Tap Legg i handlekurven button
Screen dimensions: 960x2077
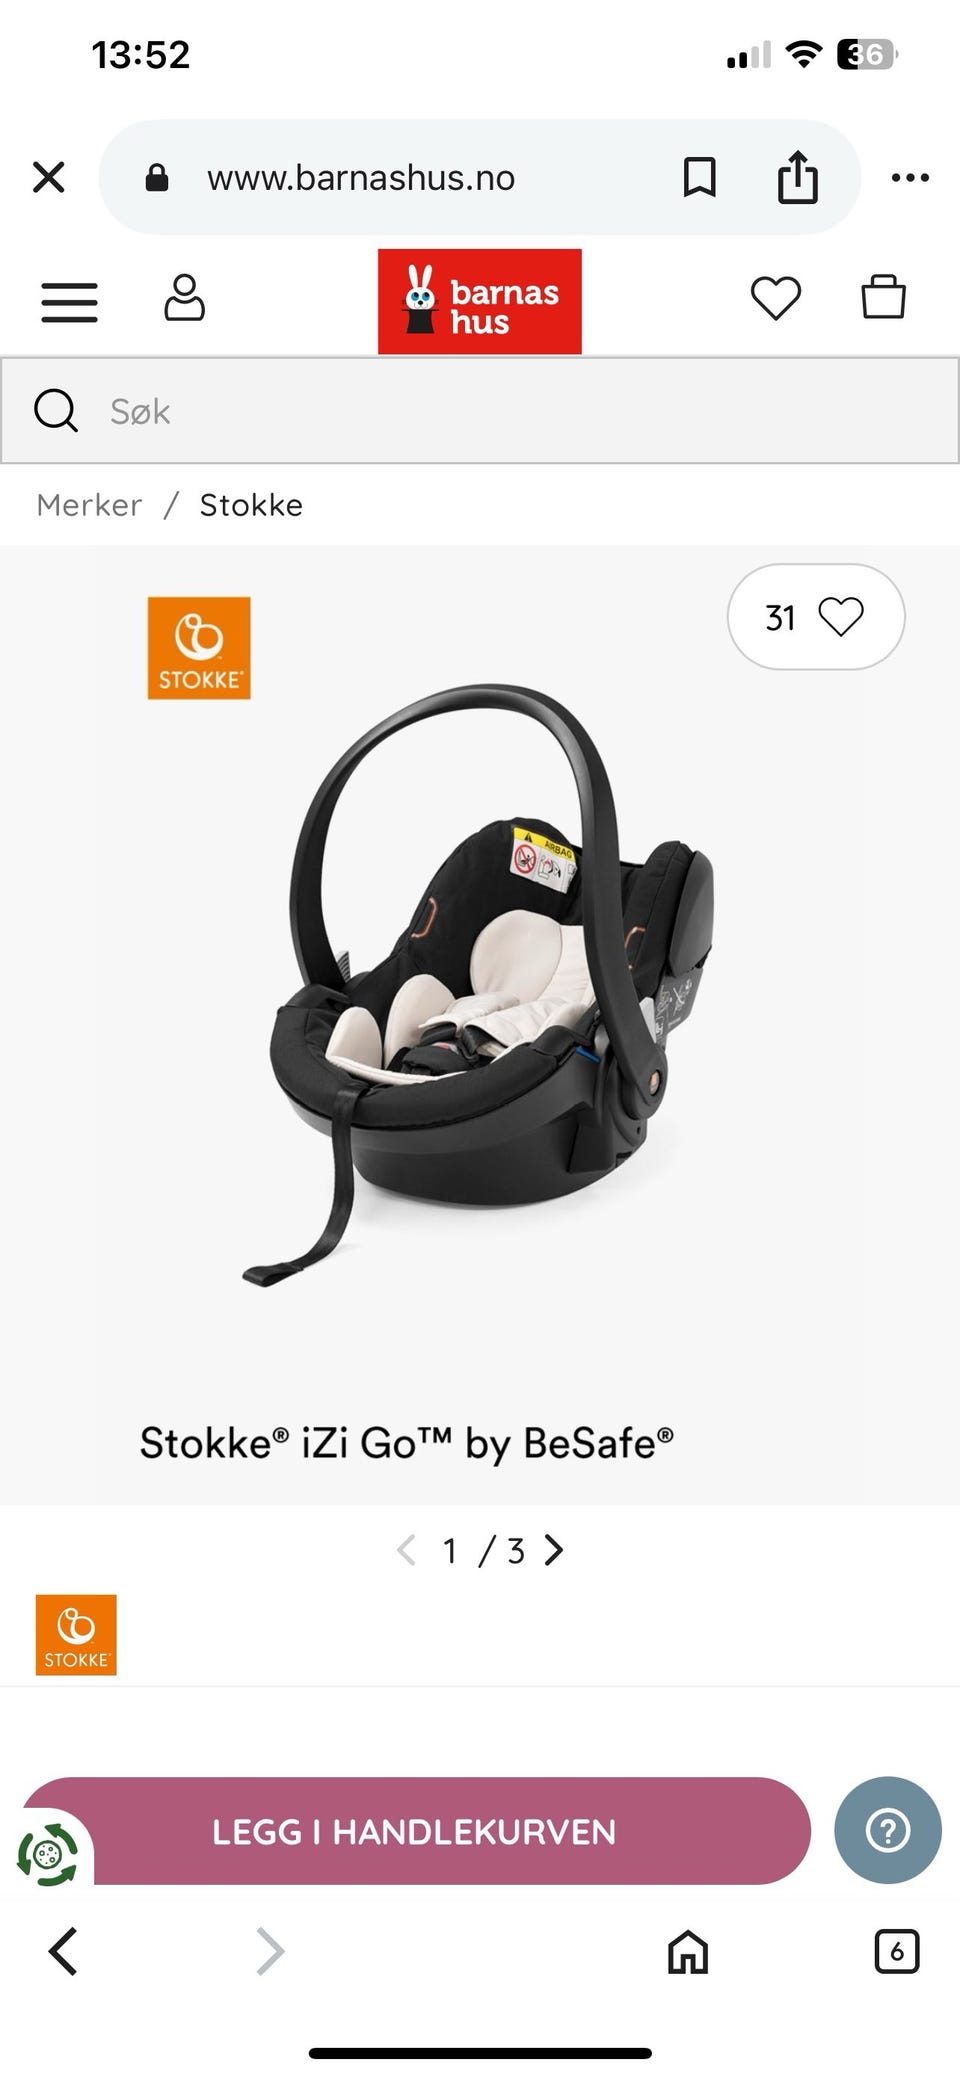click(414, 1831)
